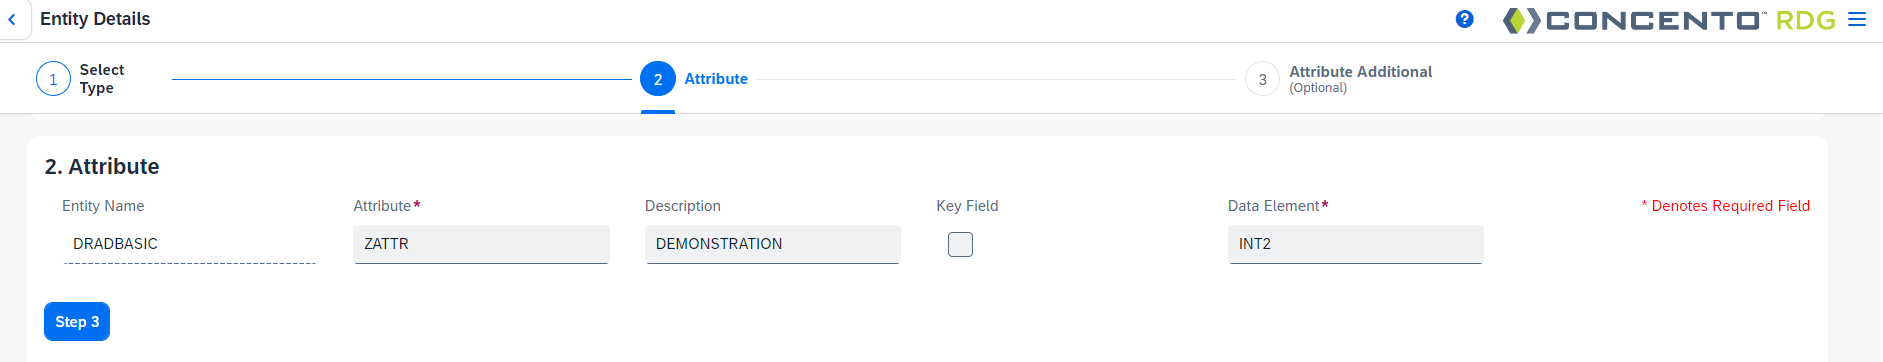Viewport: 1883px width, 362px height.
Task: Proceed with the Step 3 button
Action: click(77, 321)
